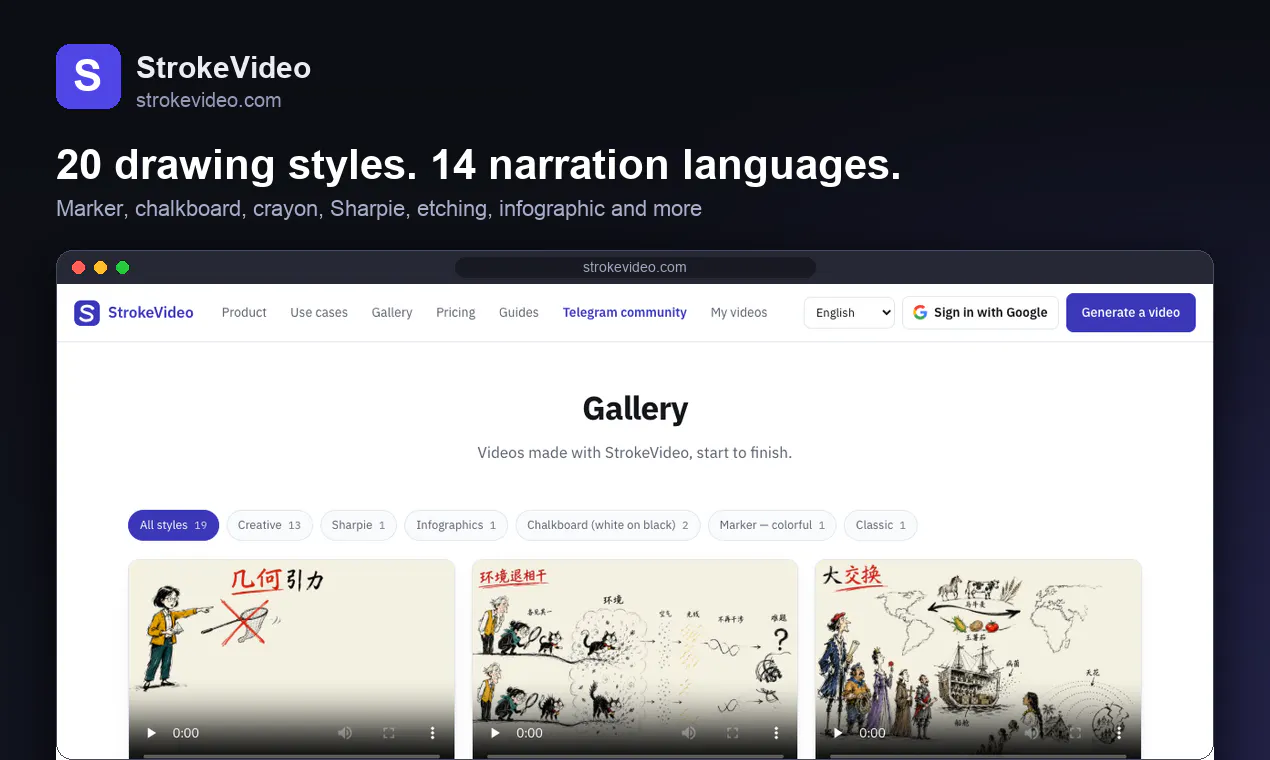Click the strokevideo.com text under the title
Viewport: 1270px width, 760px height.
208,100
